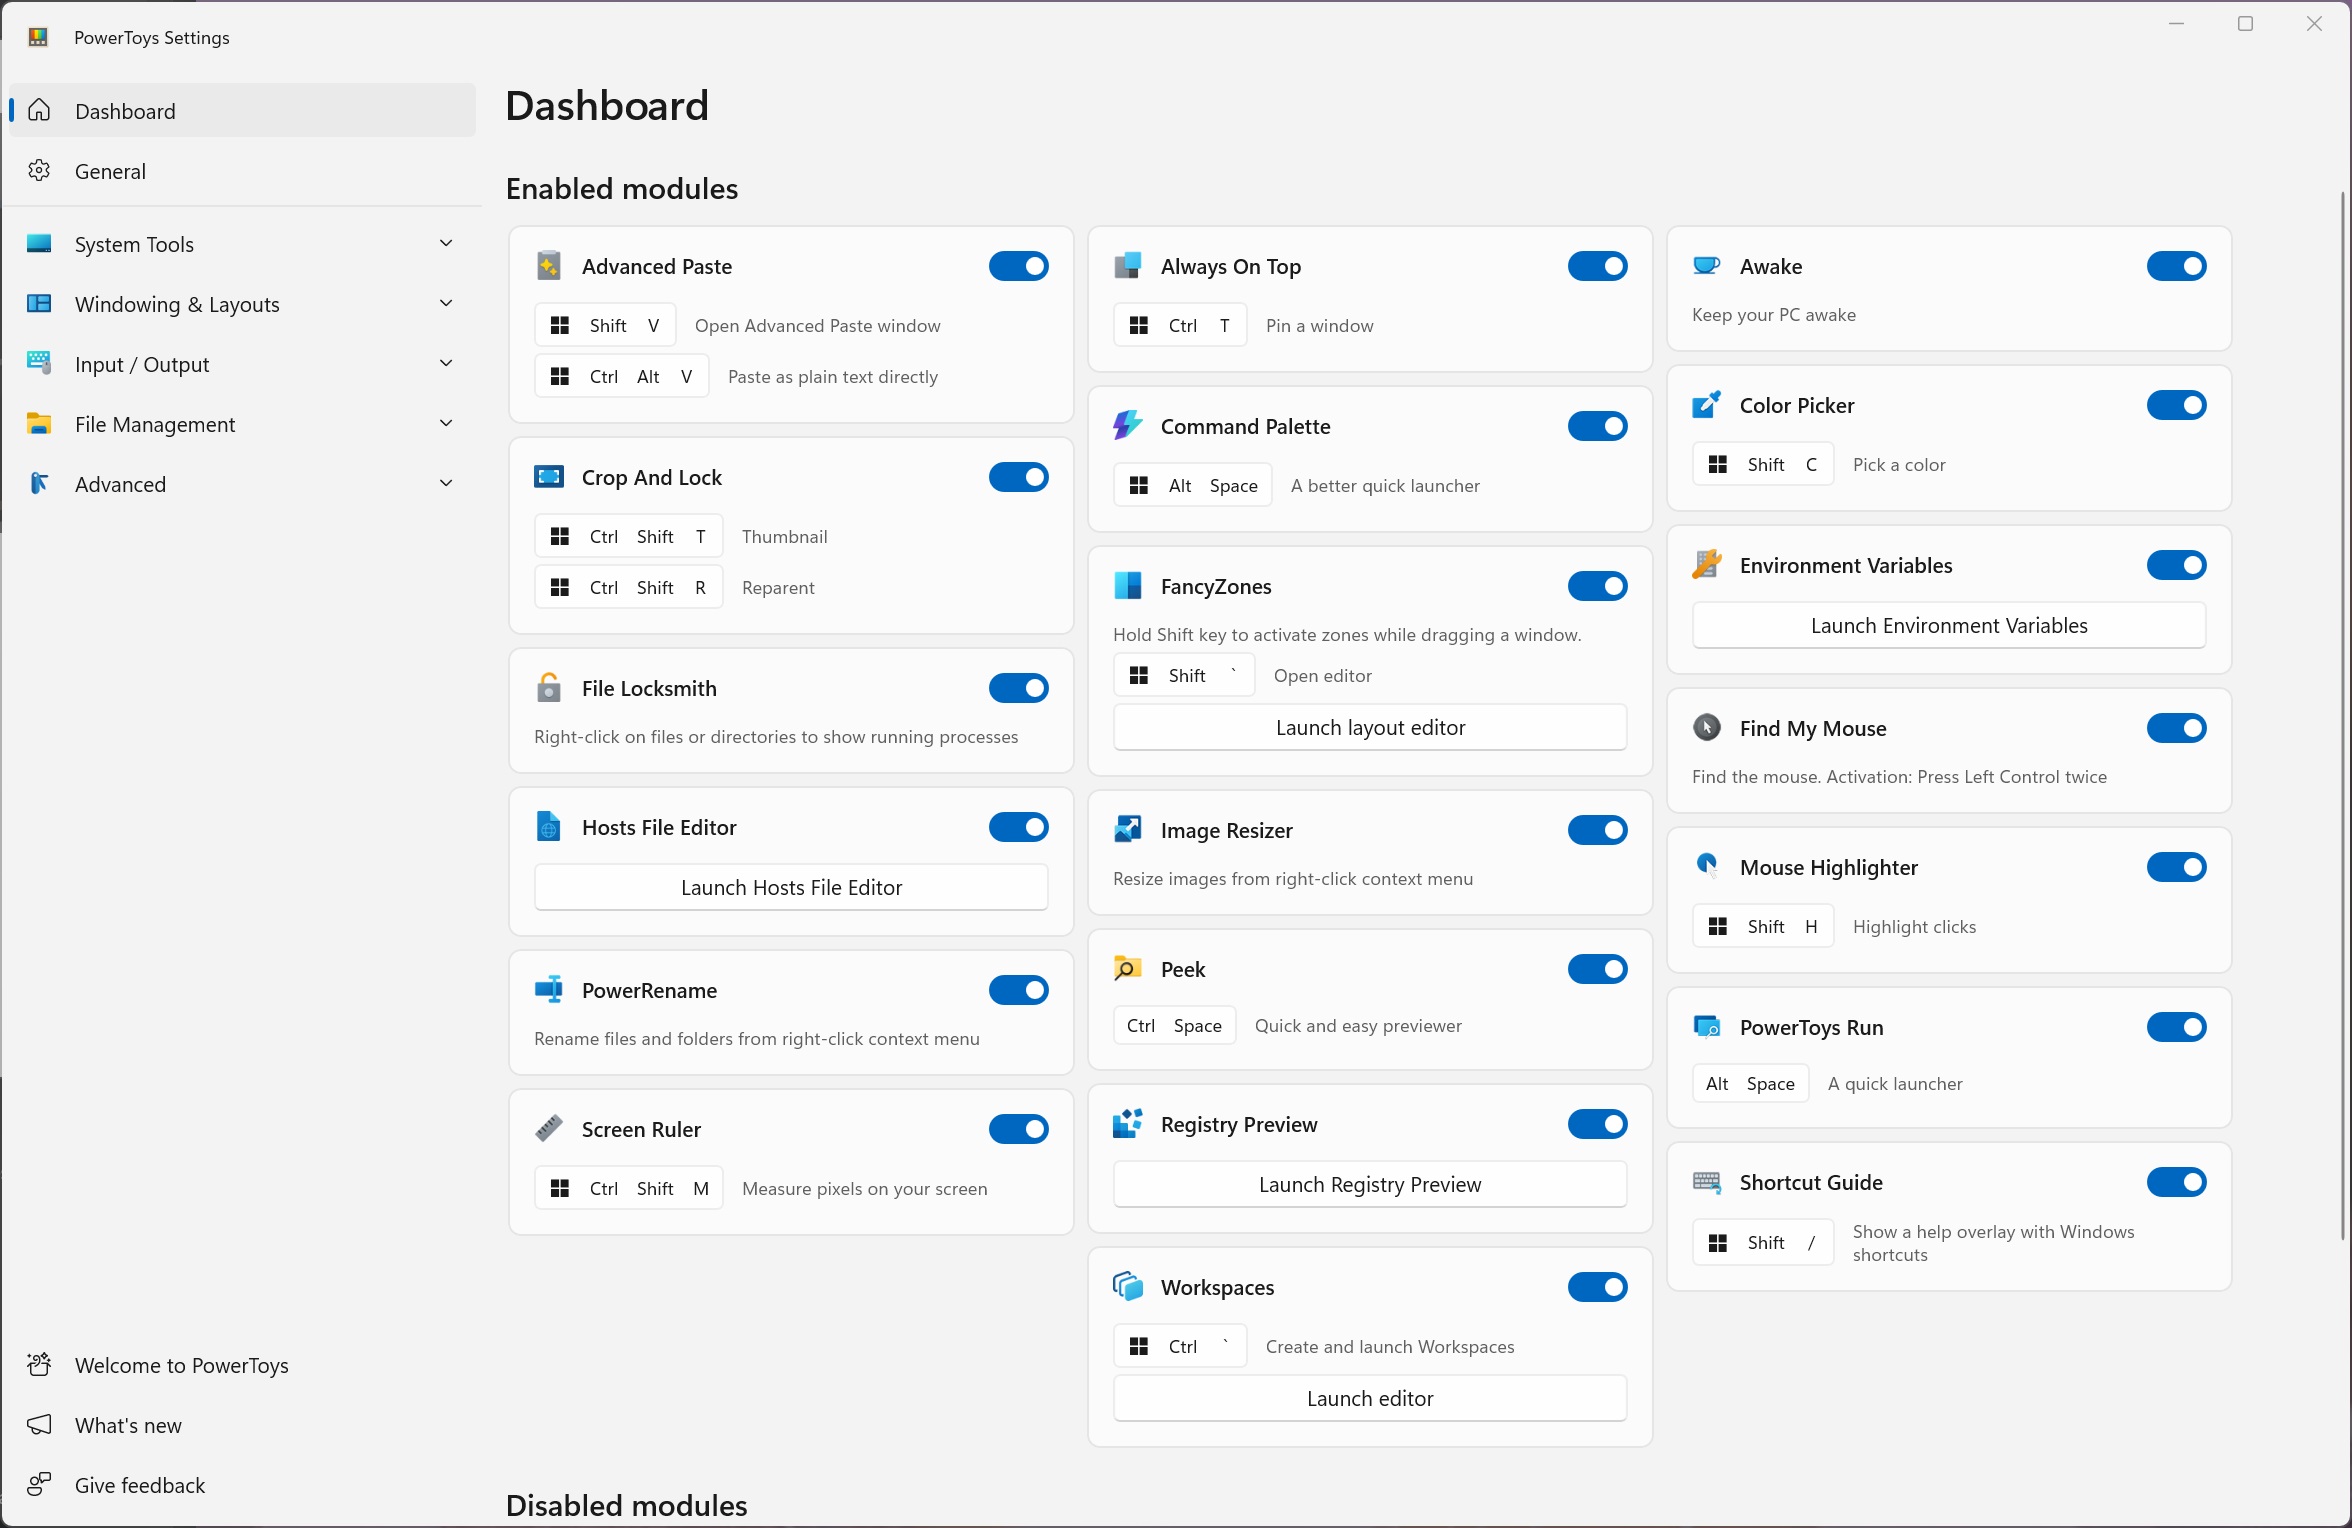Click the Welcome to PowerToys icon
The width and height of the screenshot is (2352, 1528).
39,1365
